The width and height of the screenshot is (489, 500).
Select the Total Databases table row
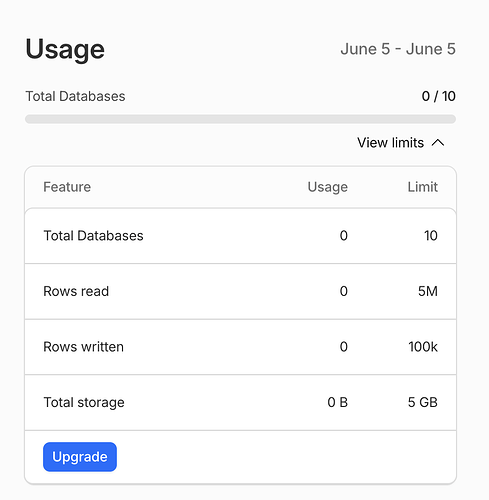click(x=240, y=236)
